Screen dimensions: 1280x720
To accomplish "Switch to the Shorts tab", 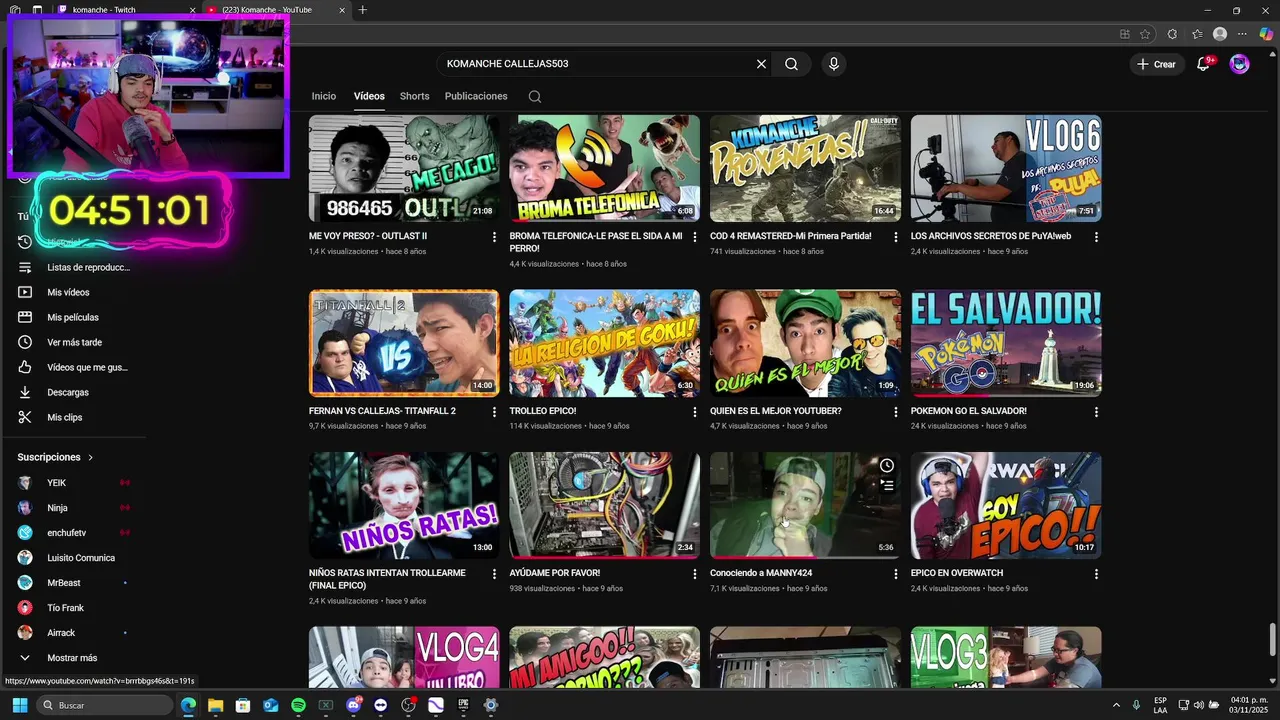I will coord(414,96).
